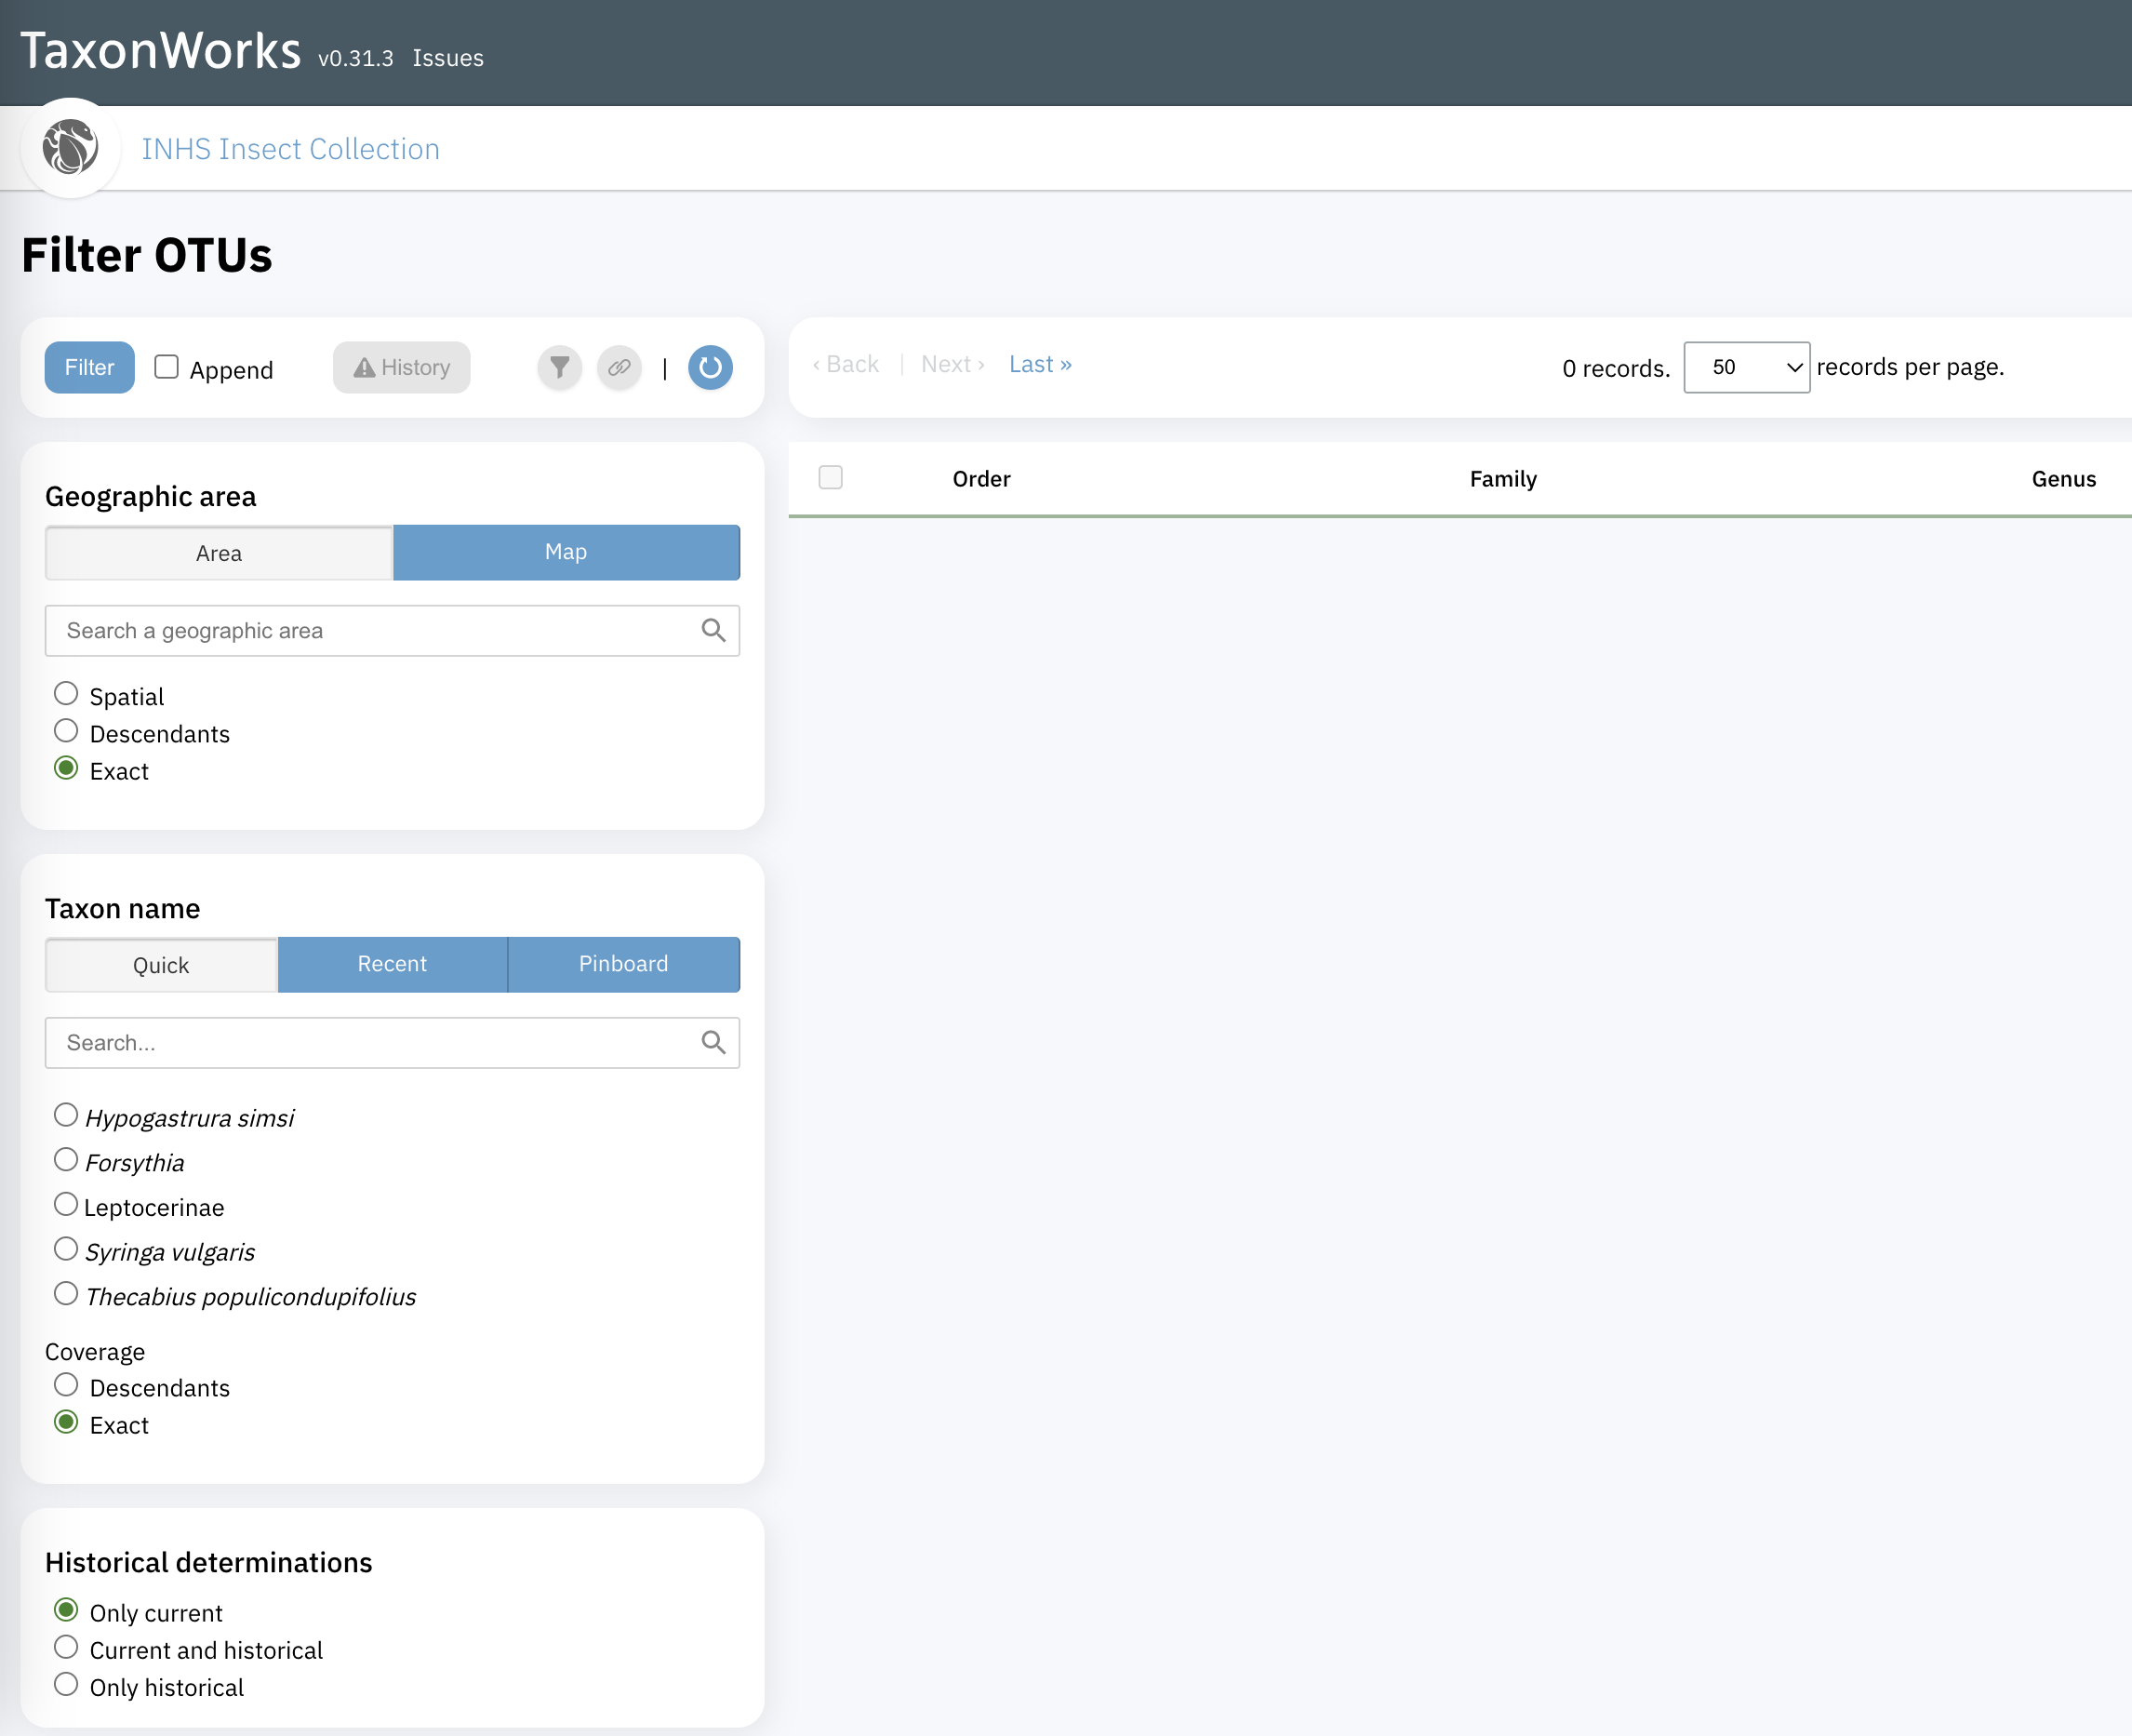
Task: Open the records per page dropdown
Action: 1746,367
